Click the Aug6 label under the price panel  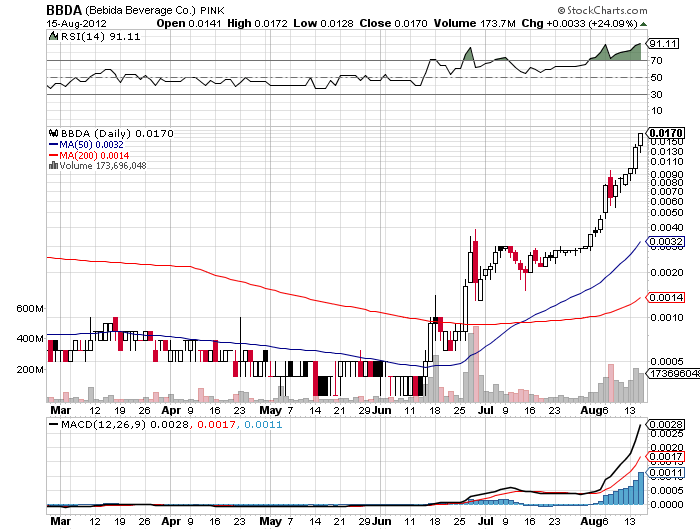coord(594,410)
